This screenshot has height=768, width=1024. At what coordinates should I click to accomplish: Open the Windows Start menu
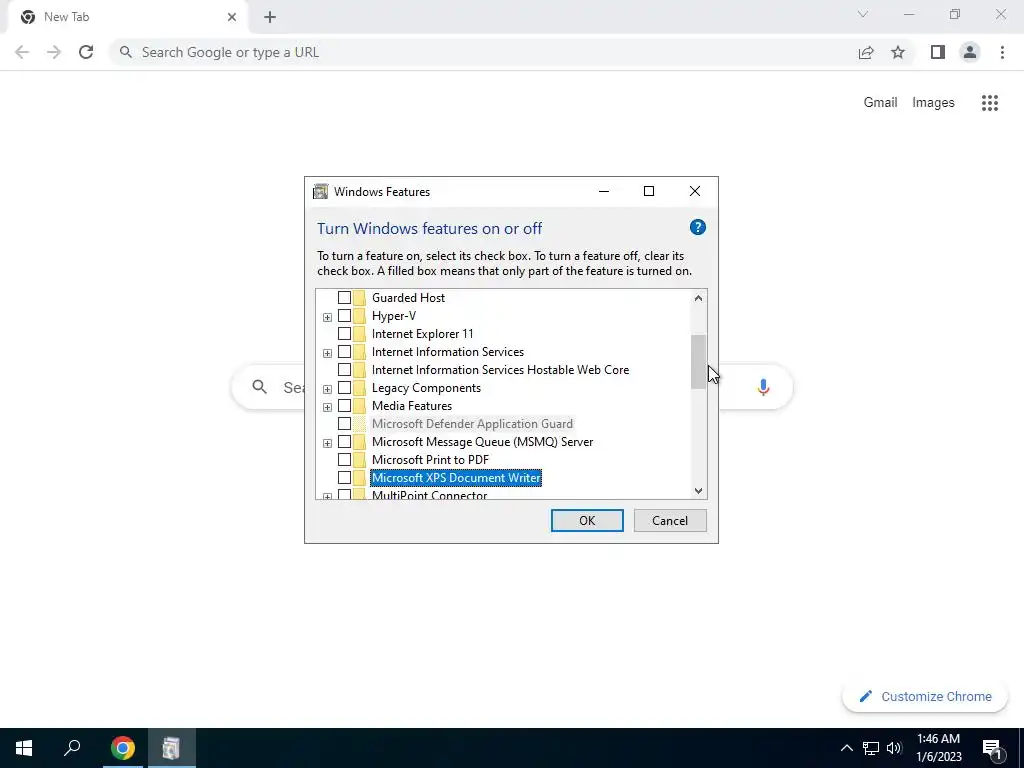point(24,748)
